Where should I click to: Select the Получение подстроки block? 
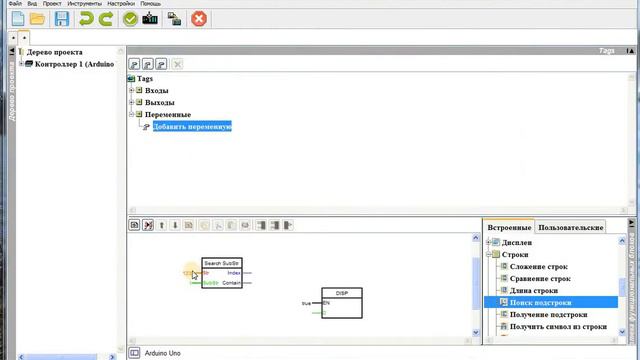point(549,315)
